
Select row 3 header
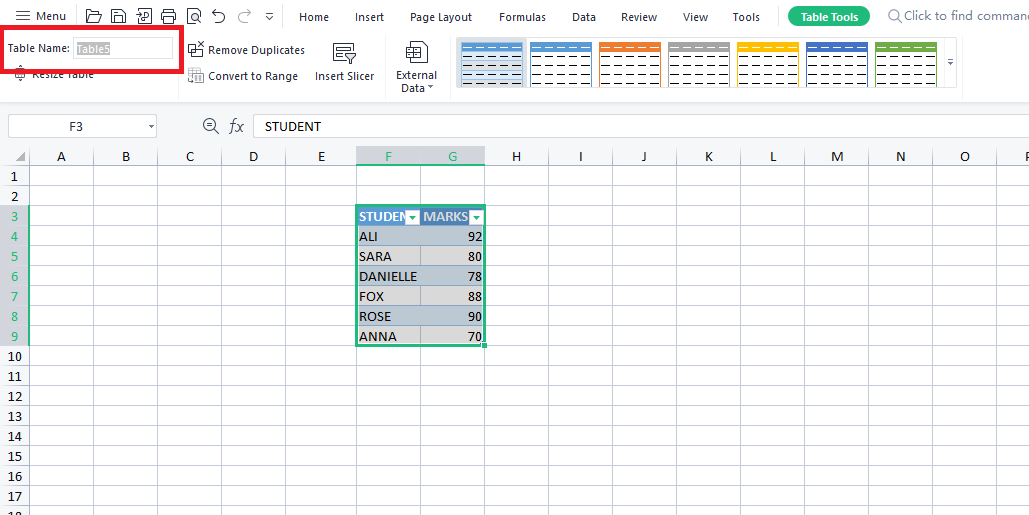(15, 216)
